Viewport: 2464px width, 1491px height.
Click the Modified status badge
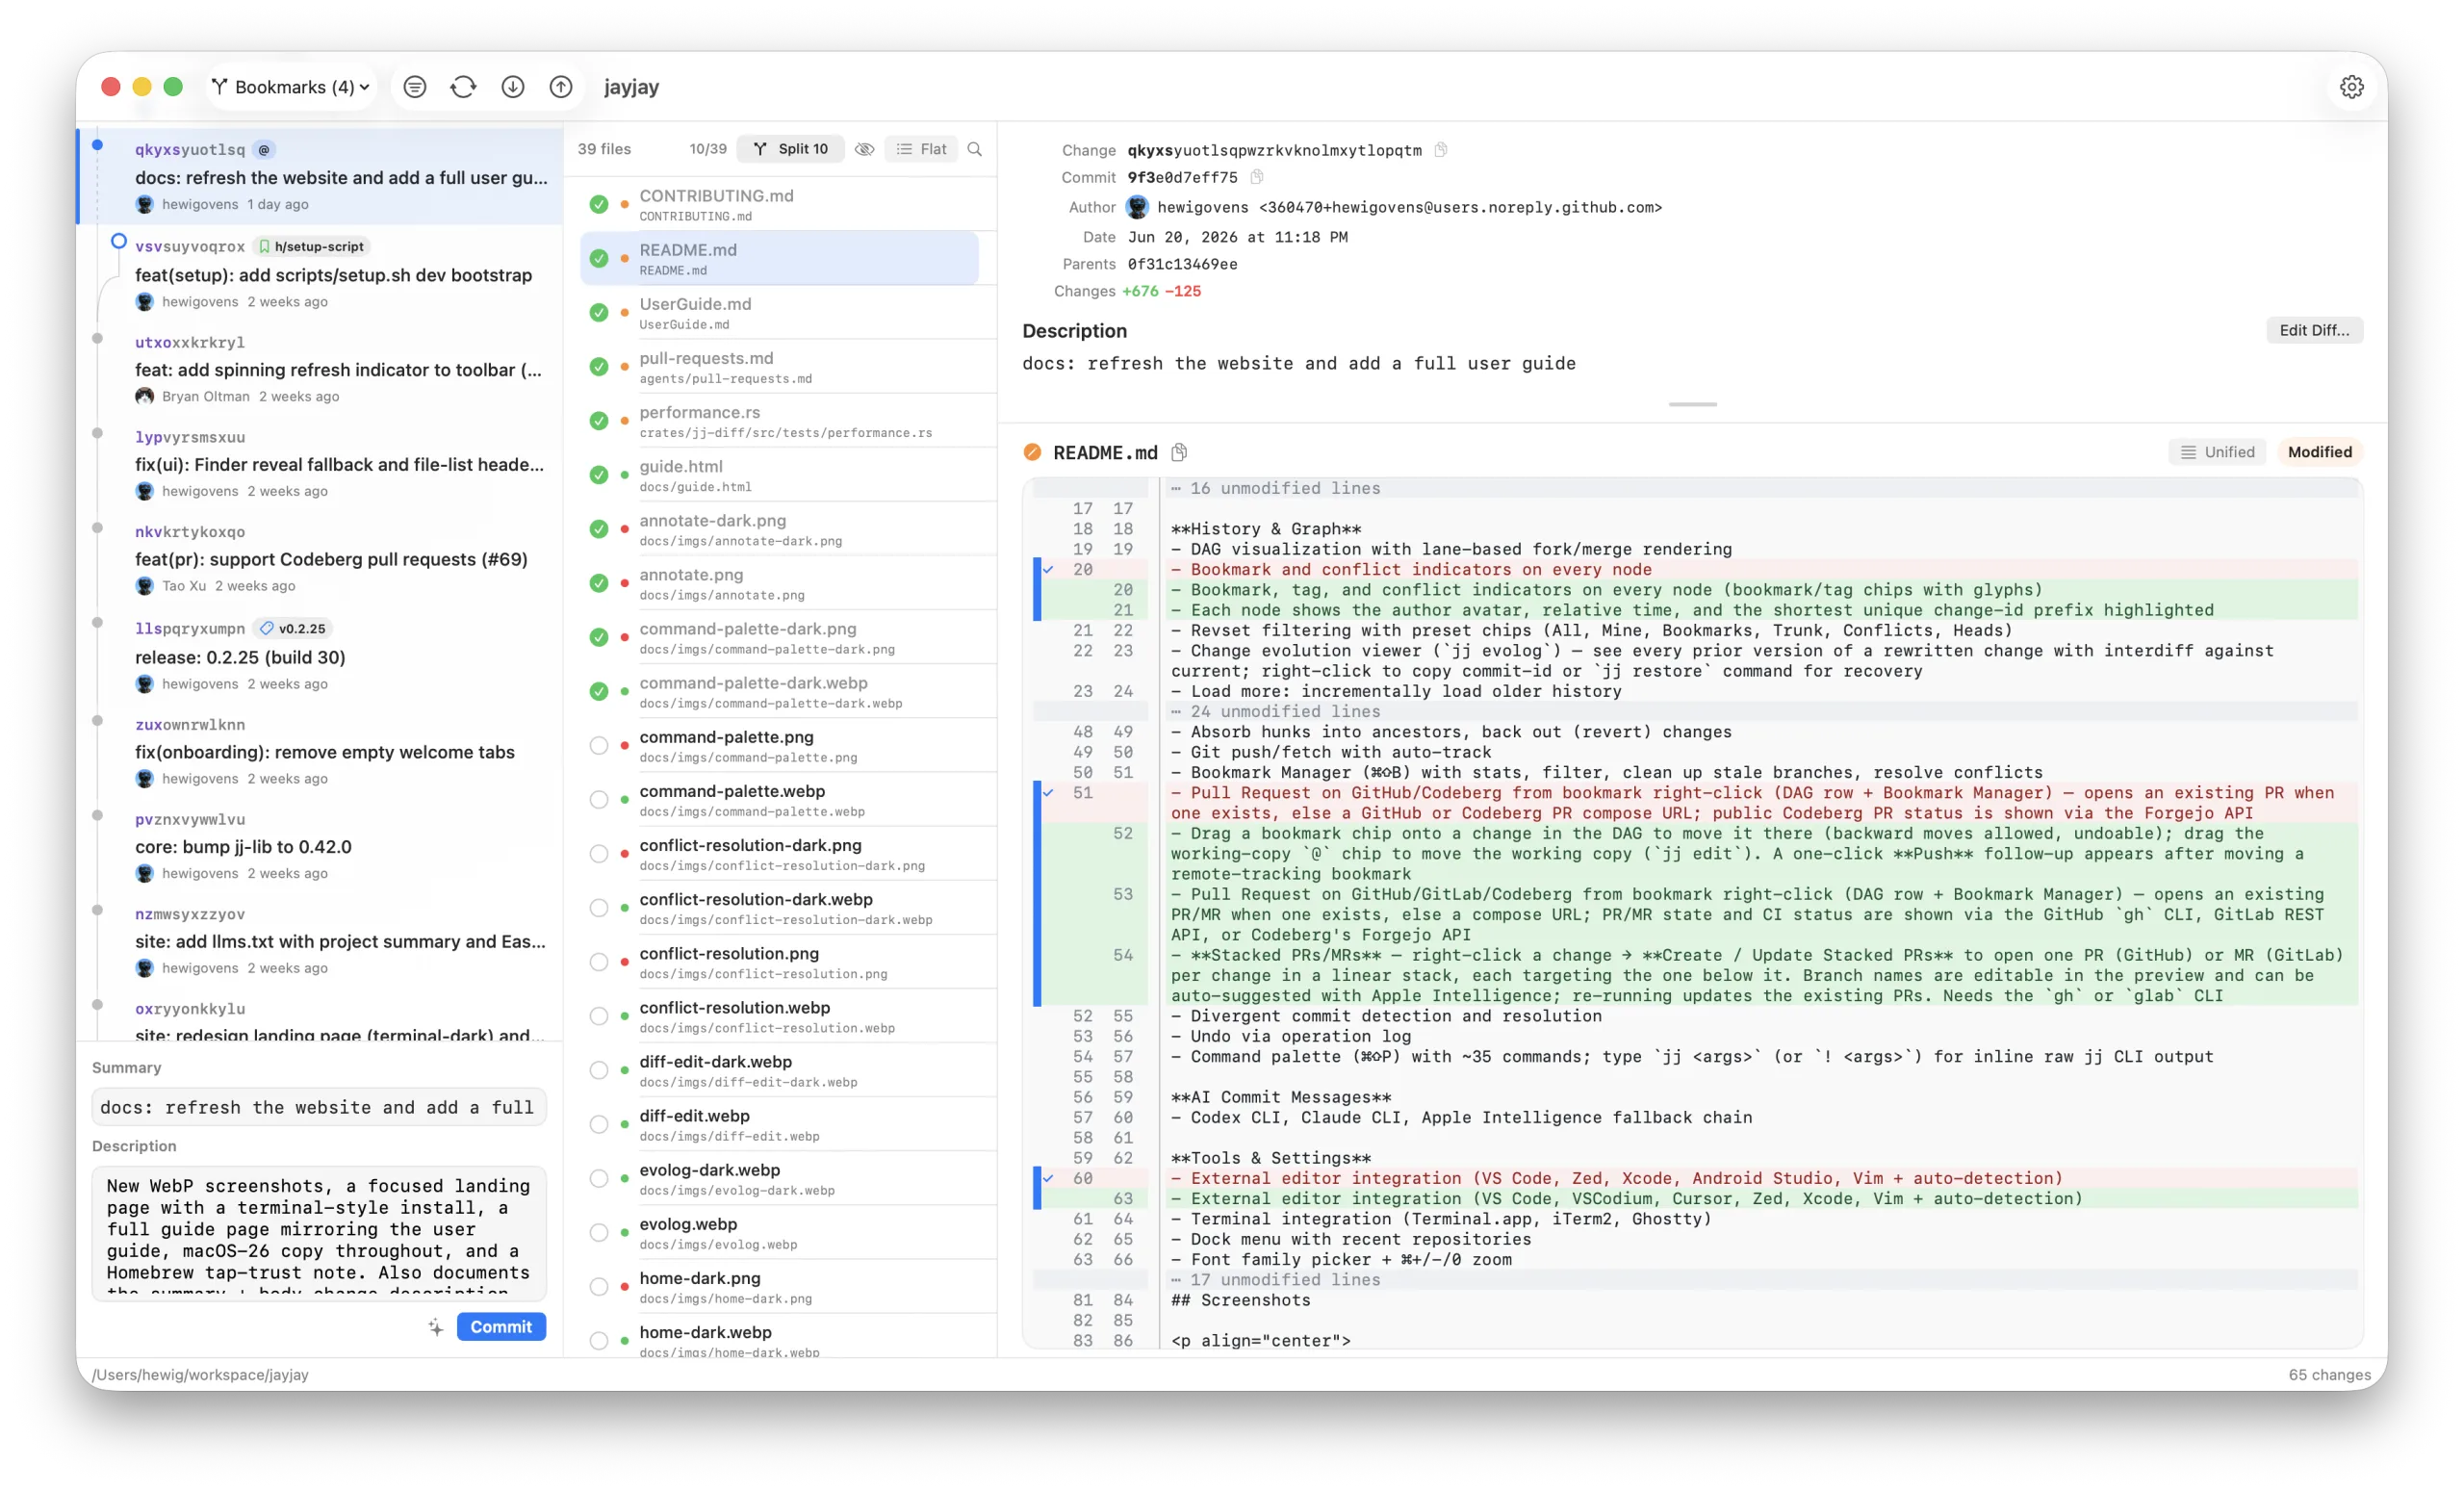point(2319,452)
